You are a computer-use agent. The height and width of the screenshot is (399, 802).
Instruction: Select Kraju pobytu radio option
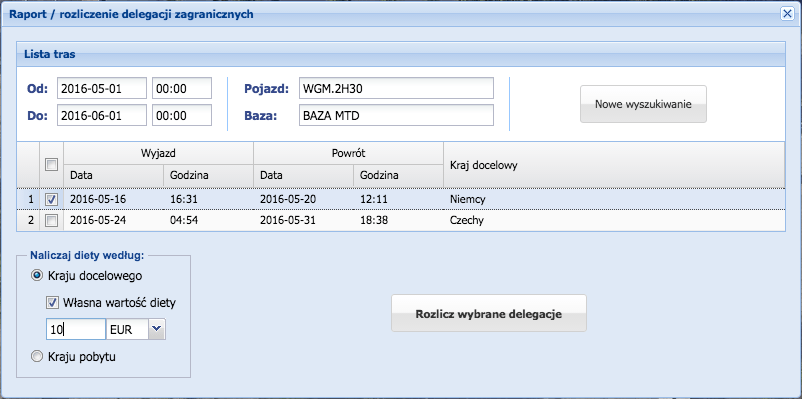point(37,357)
